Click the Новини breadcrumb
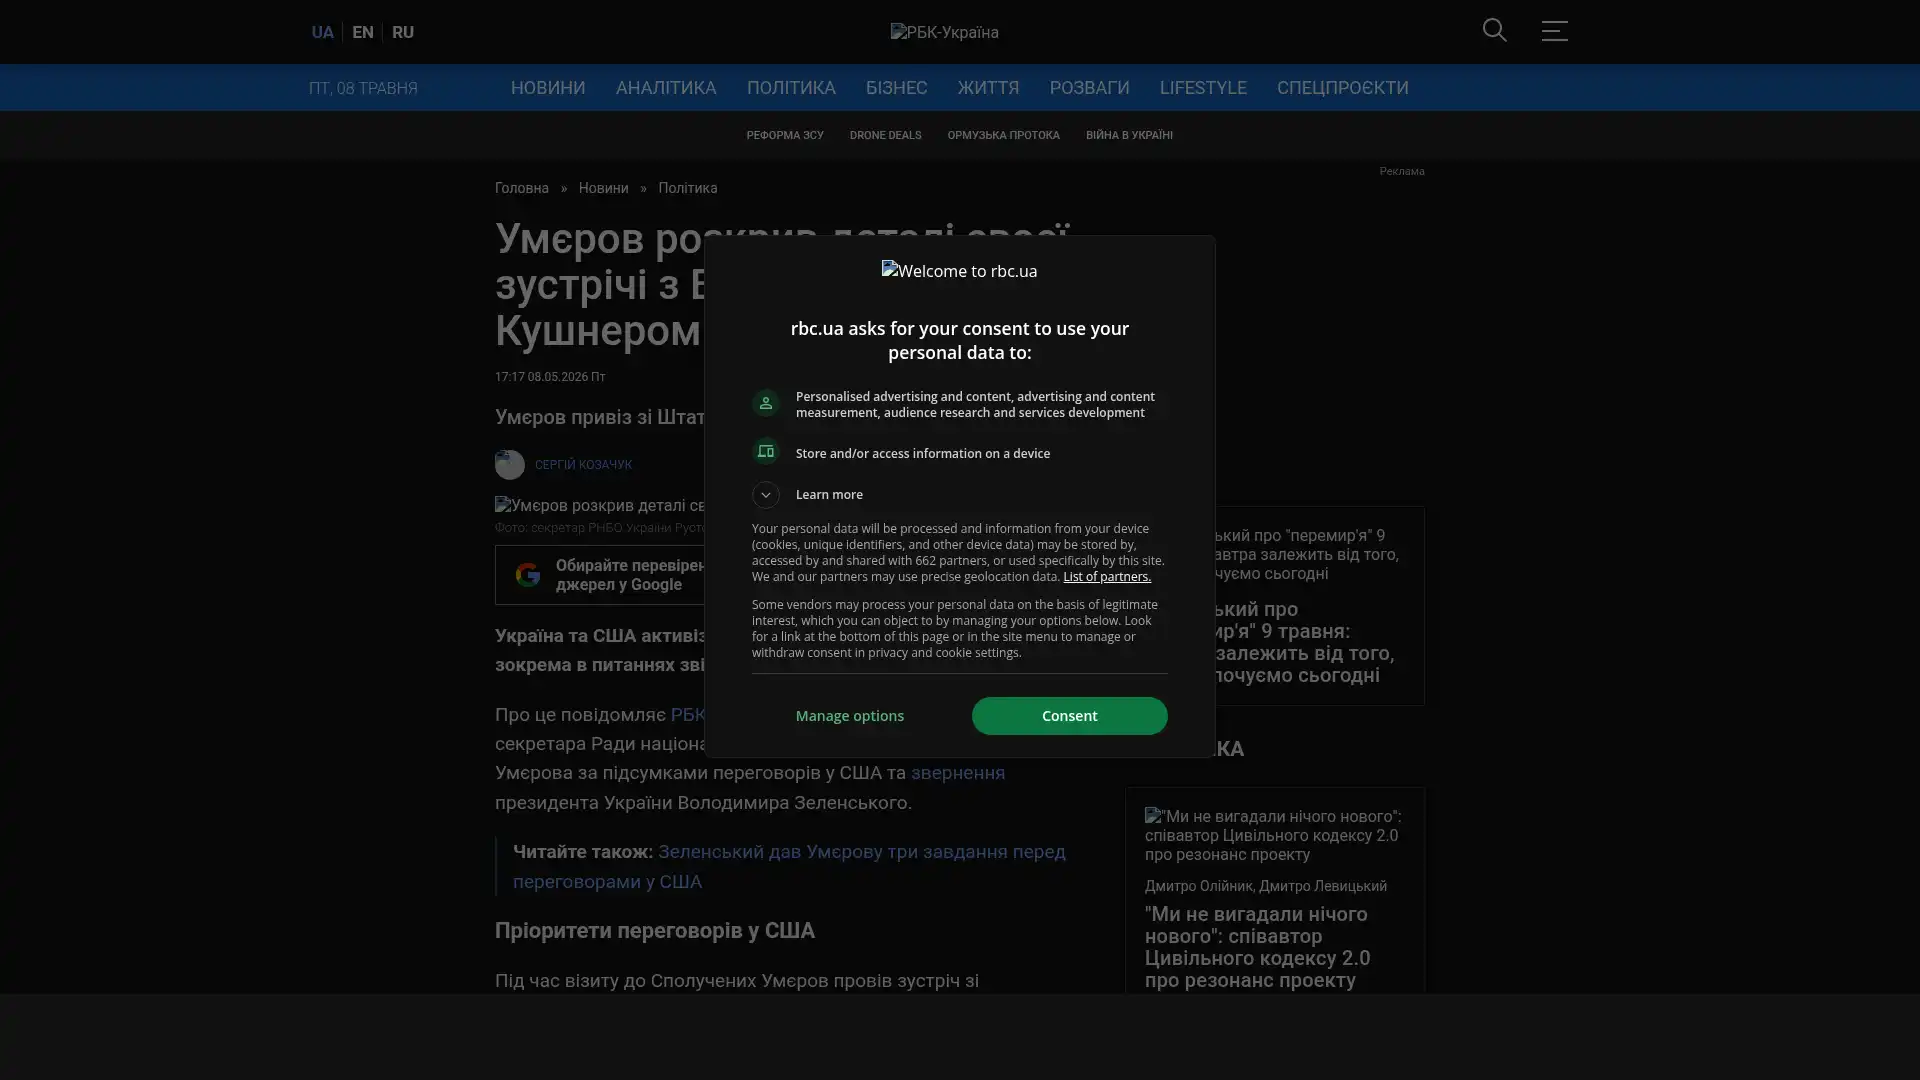Image resolution: width=1920 pixels, height=1080 pixels. pos(603,188)
